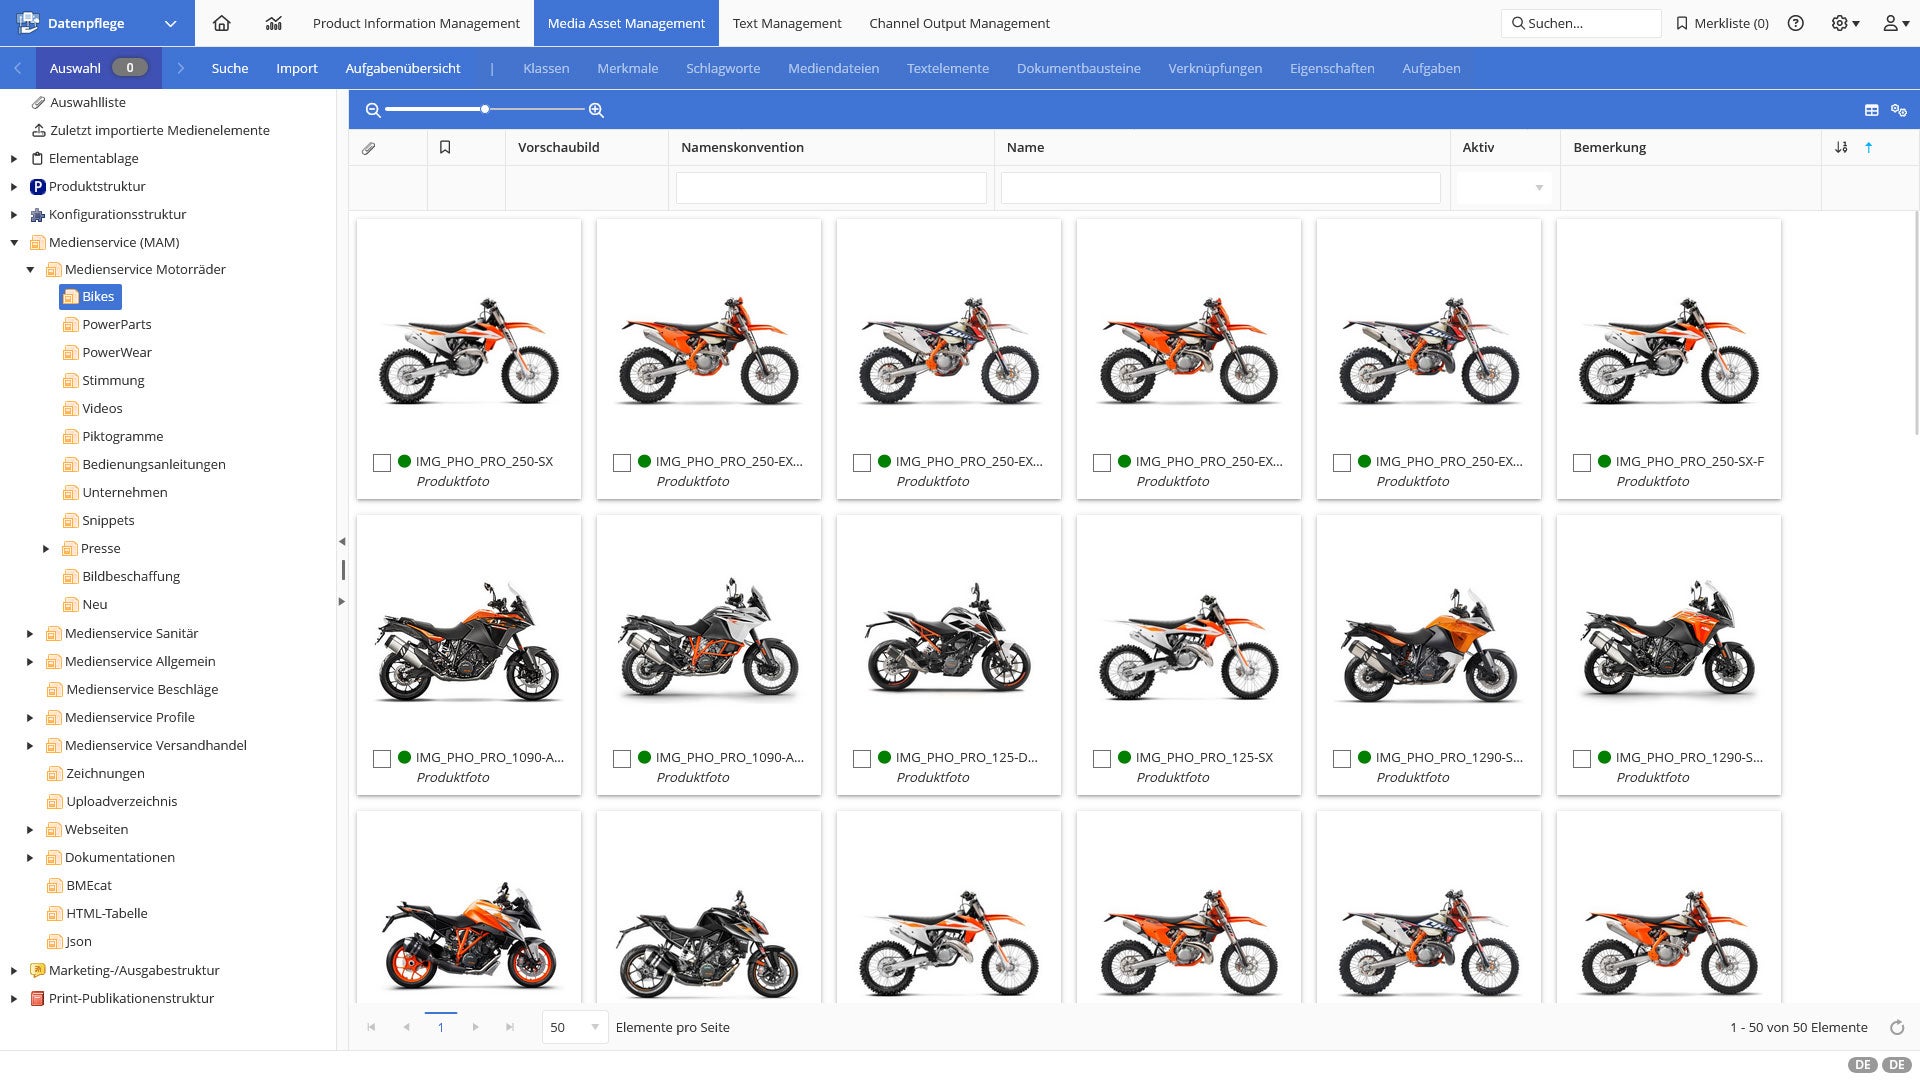
Task: Click the Import link
Action: (x=296, y=68)
